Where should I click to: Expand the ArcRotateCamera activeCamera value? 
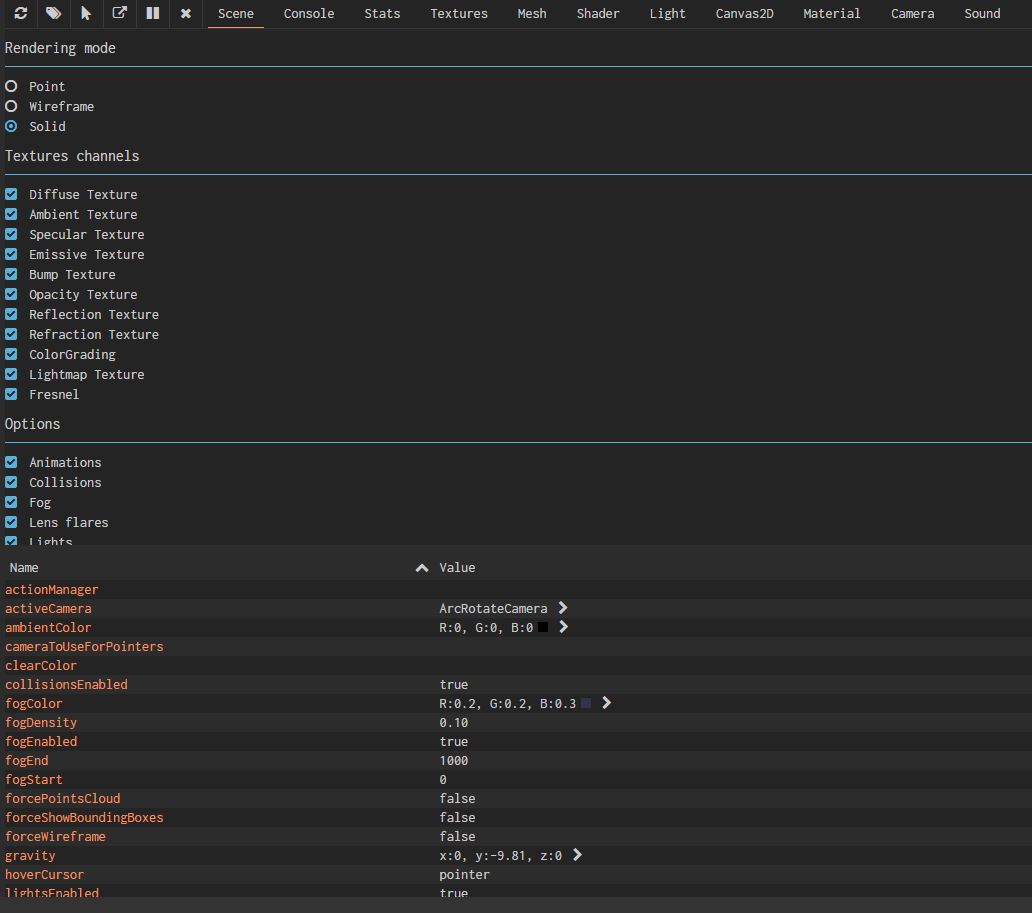point(563,608)
